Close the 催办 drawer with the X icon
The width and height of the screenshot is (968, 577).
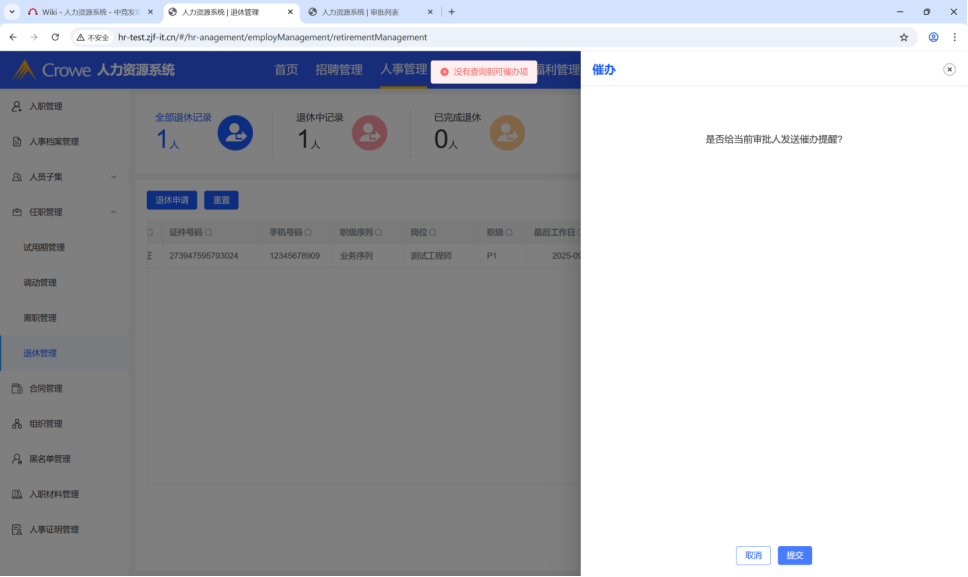(949, 69)
